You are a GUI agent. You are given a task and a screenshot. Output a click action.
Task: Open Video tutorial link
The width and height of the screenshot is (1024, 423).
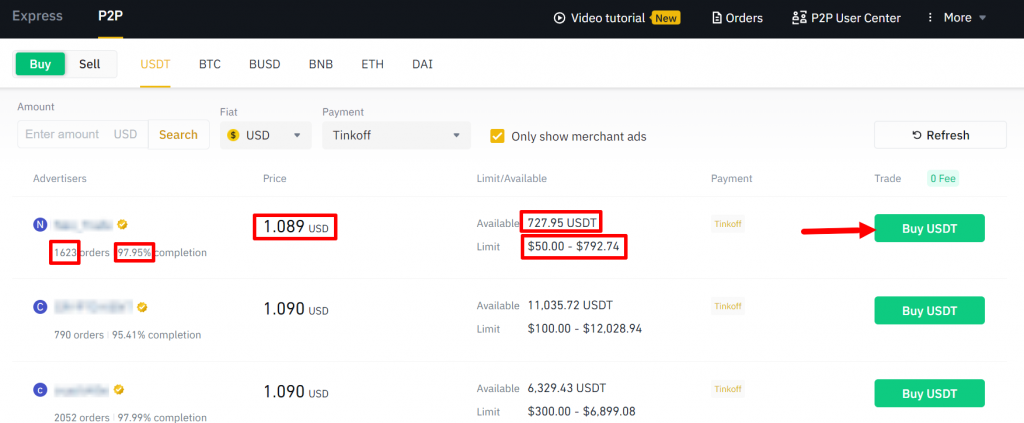coord(607,18)
